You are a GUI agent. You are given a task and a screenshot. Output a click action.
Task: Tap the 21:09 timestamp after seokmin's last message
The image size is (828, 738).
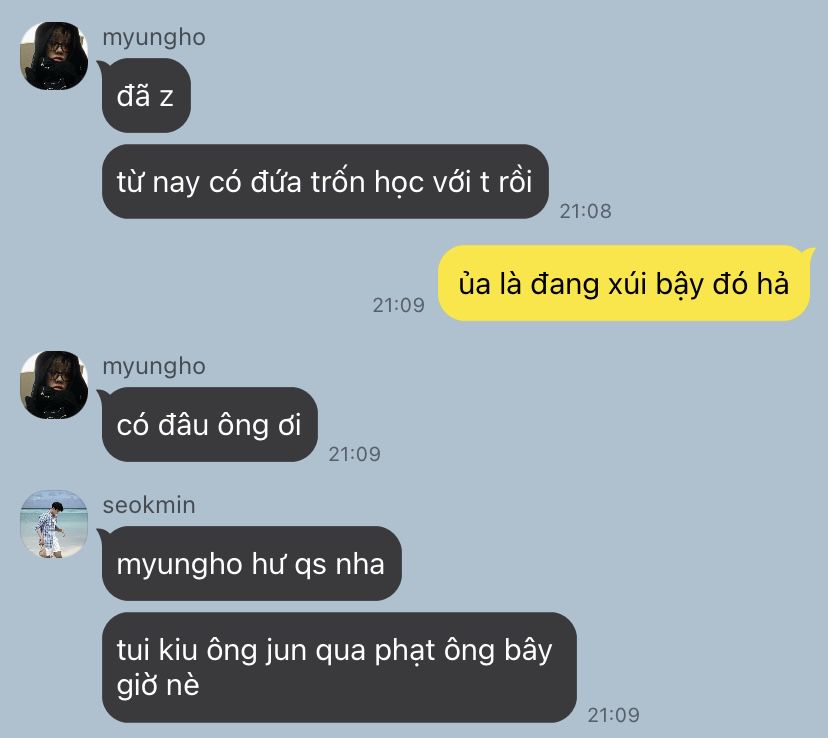614,715
